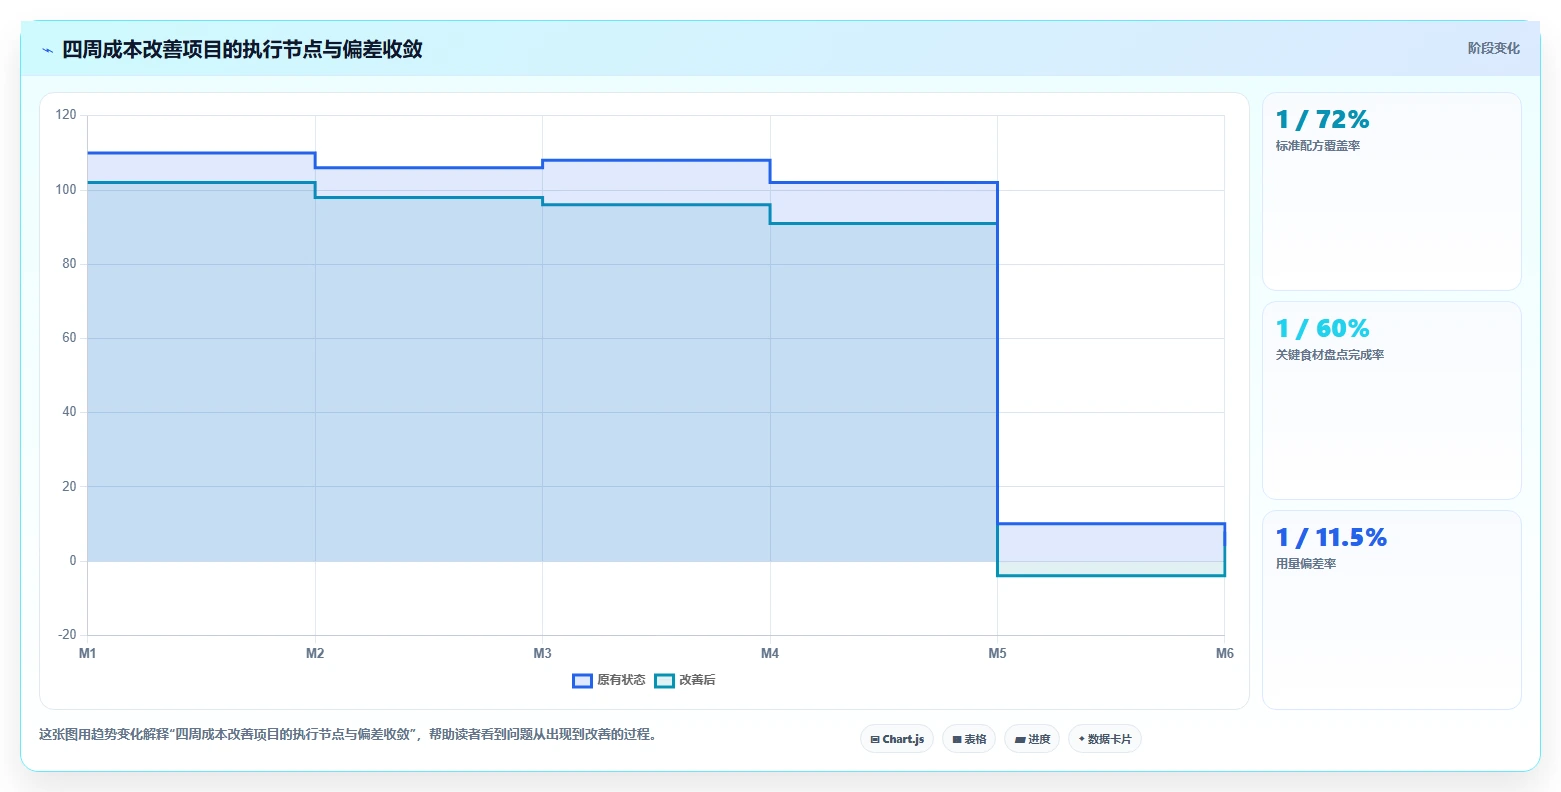Click the Chart.js tag button
This screenshot has height=792, width=1561.
(897, 739)
